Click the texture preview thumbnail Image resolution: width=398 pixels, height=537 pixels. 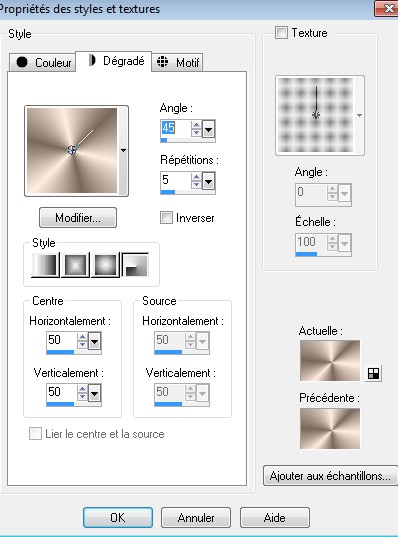315,115
